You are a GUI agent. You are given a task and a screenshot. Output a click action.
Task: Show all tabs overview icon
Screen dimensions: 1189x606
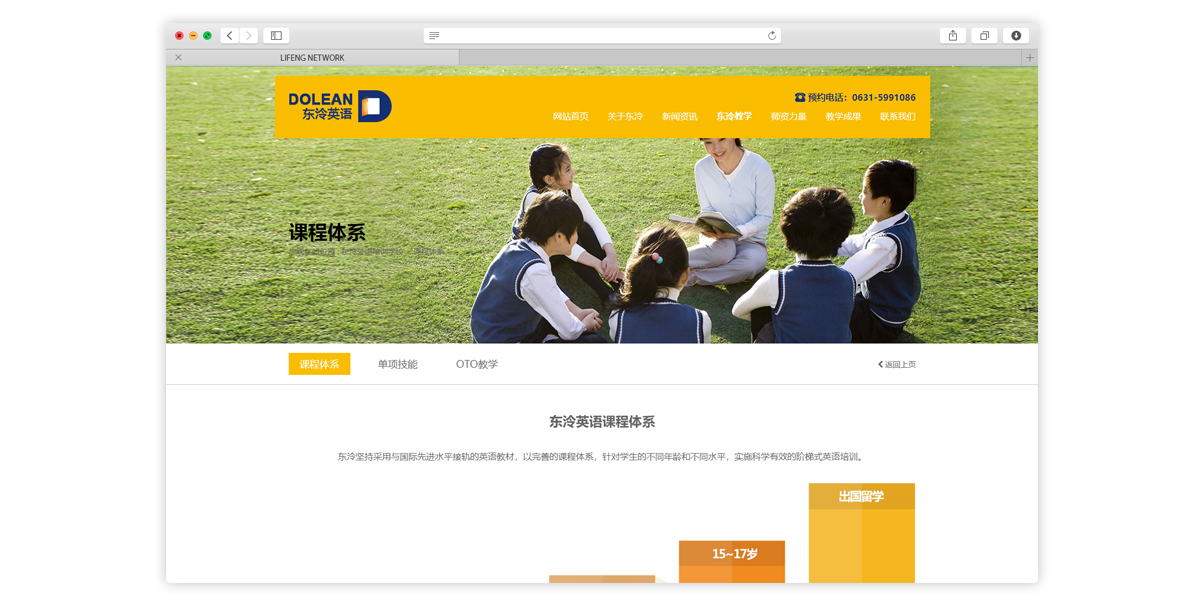984,36
